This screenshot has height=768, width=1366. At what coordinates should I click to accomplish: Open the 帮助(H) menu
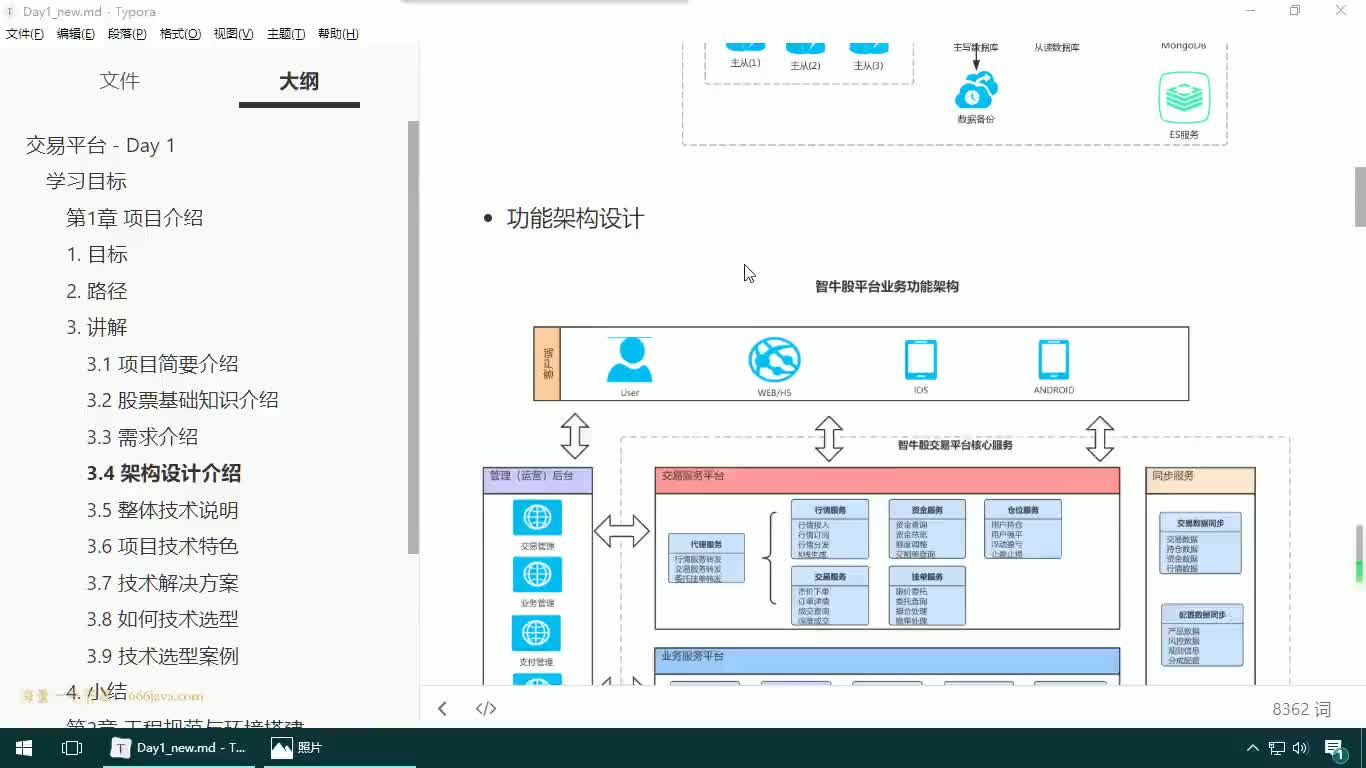click(x=338, y=34)
